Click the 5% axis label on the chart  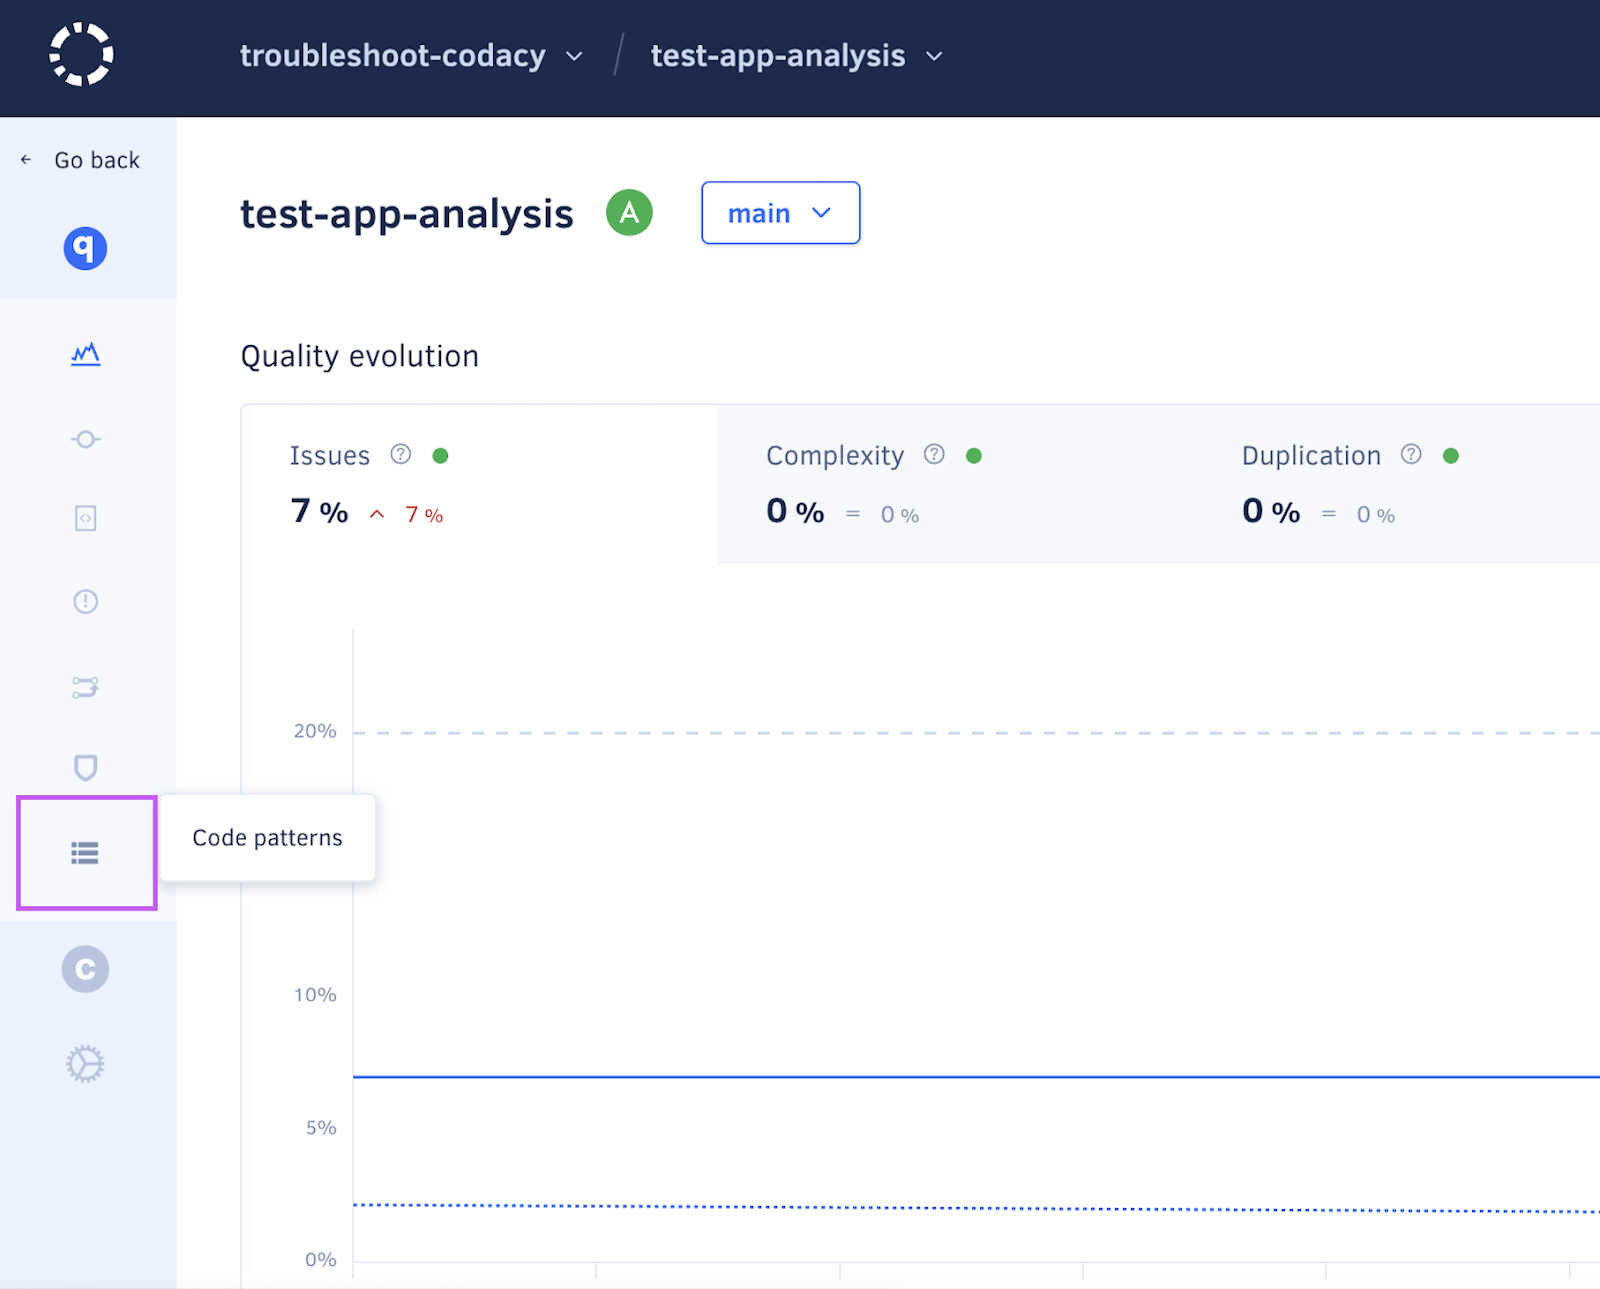(x=321, y=1128)
